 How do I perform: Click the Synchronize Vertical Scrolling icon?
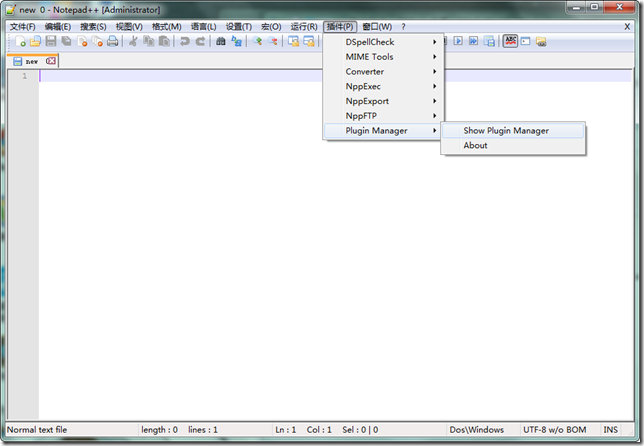(x=293, y=41)
